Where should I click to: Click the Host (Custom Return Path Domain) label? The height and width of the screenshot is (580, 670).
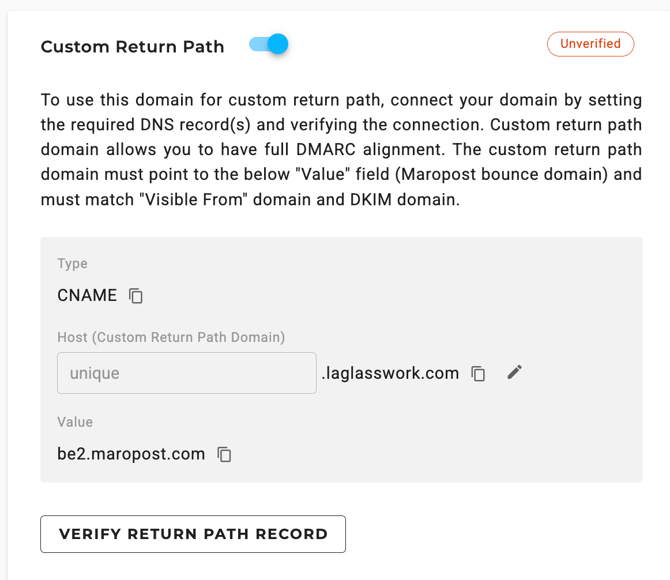[171, 337]
